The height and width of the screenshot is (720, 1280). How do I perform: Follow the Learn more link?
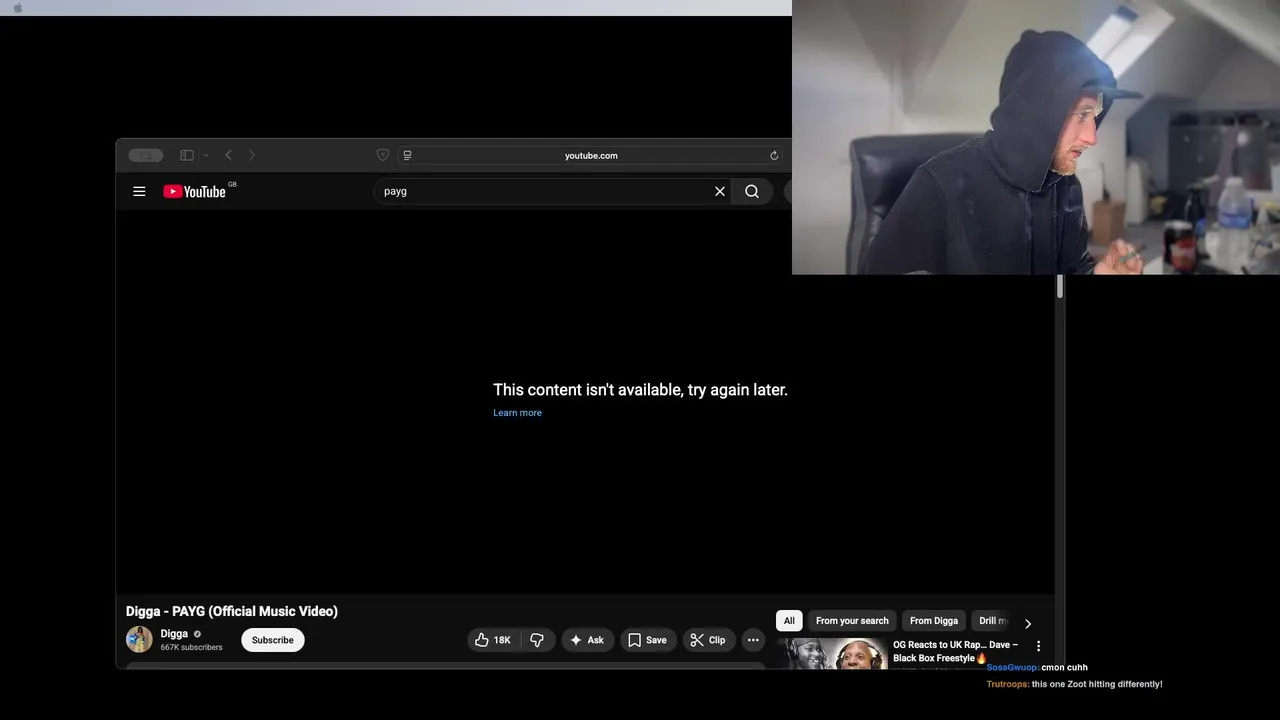[517, 413]
